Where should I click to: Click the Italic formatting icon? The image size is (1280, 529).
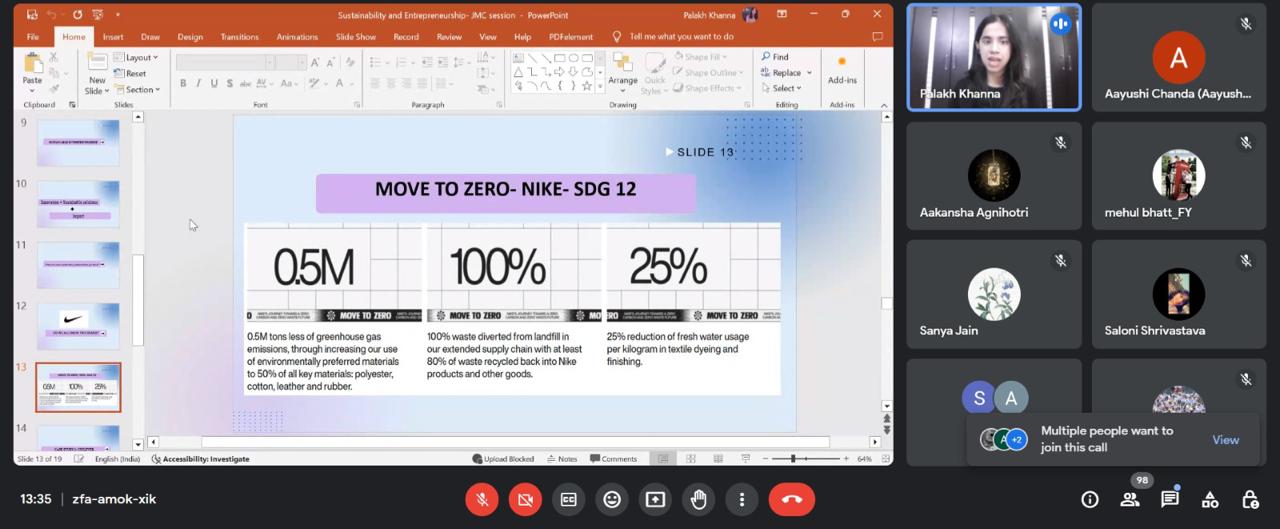(x=198, y=84)
